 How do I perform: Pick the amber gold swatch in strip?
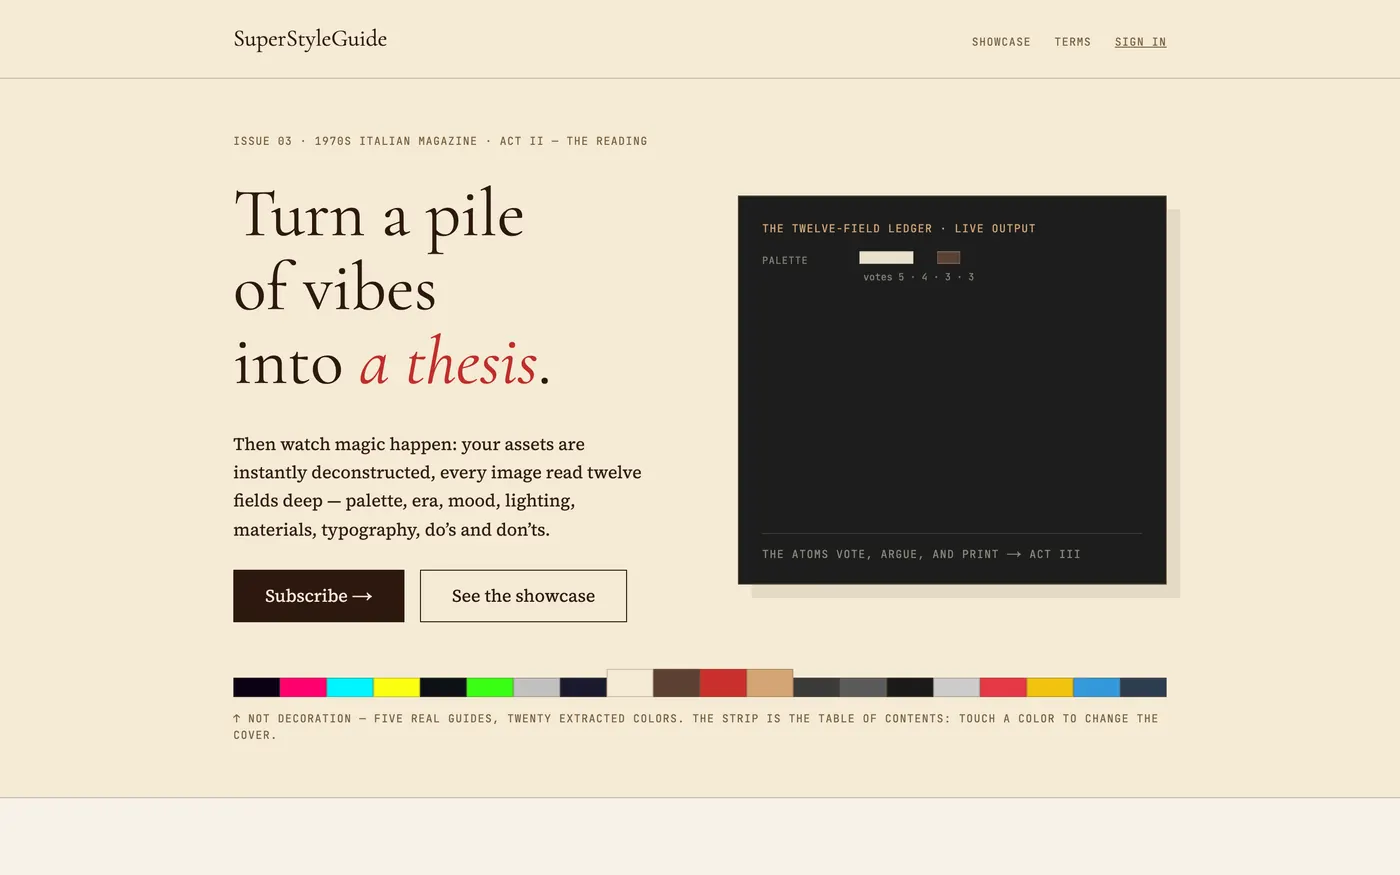coord(1050,687)
